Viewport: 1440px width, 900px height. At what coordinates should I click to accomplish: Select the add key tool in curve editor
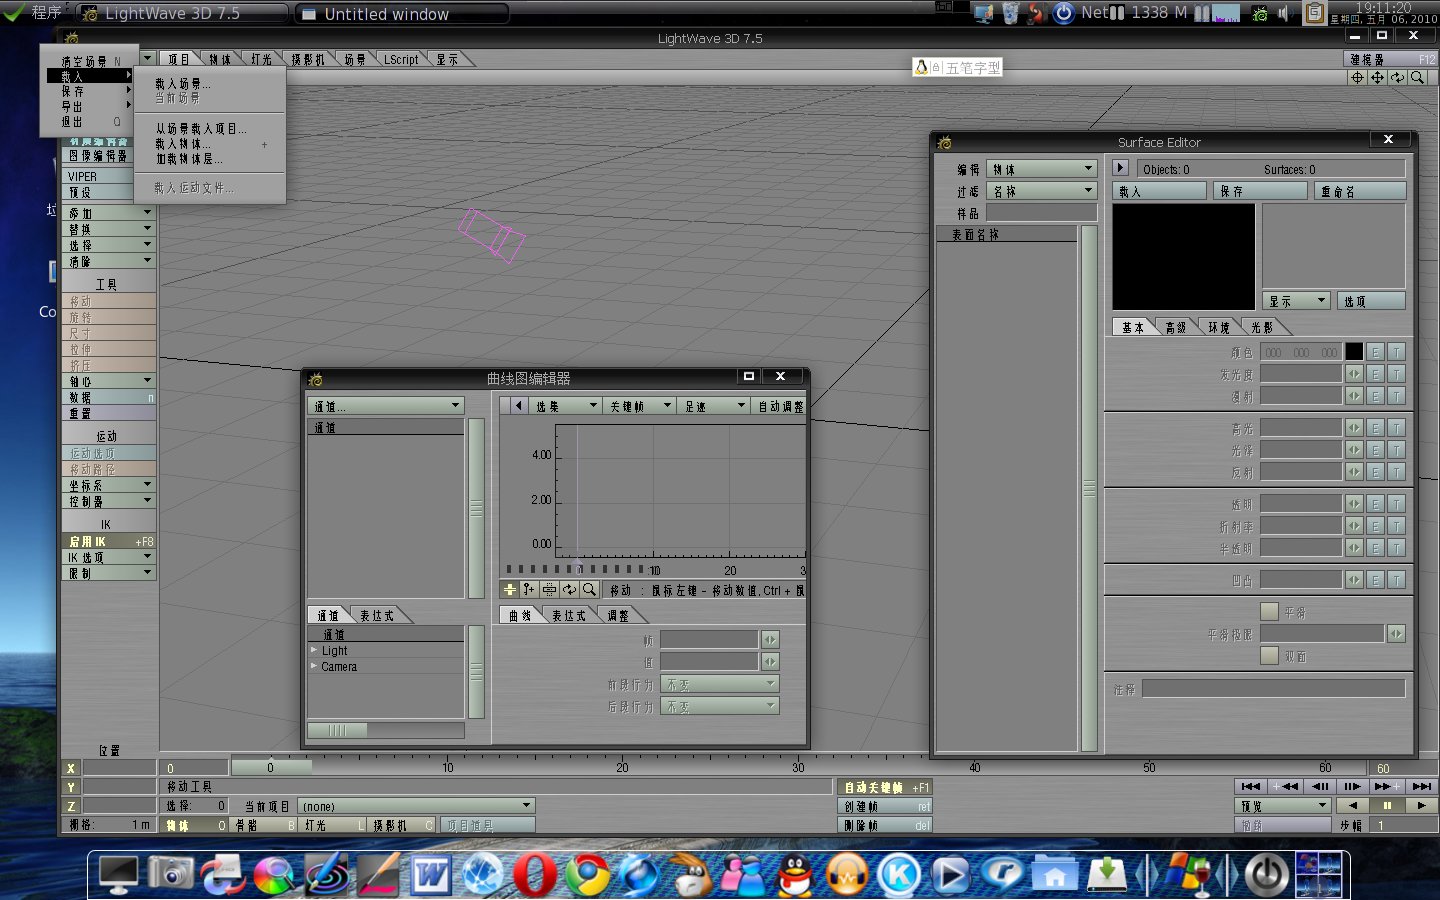point(529,590)
